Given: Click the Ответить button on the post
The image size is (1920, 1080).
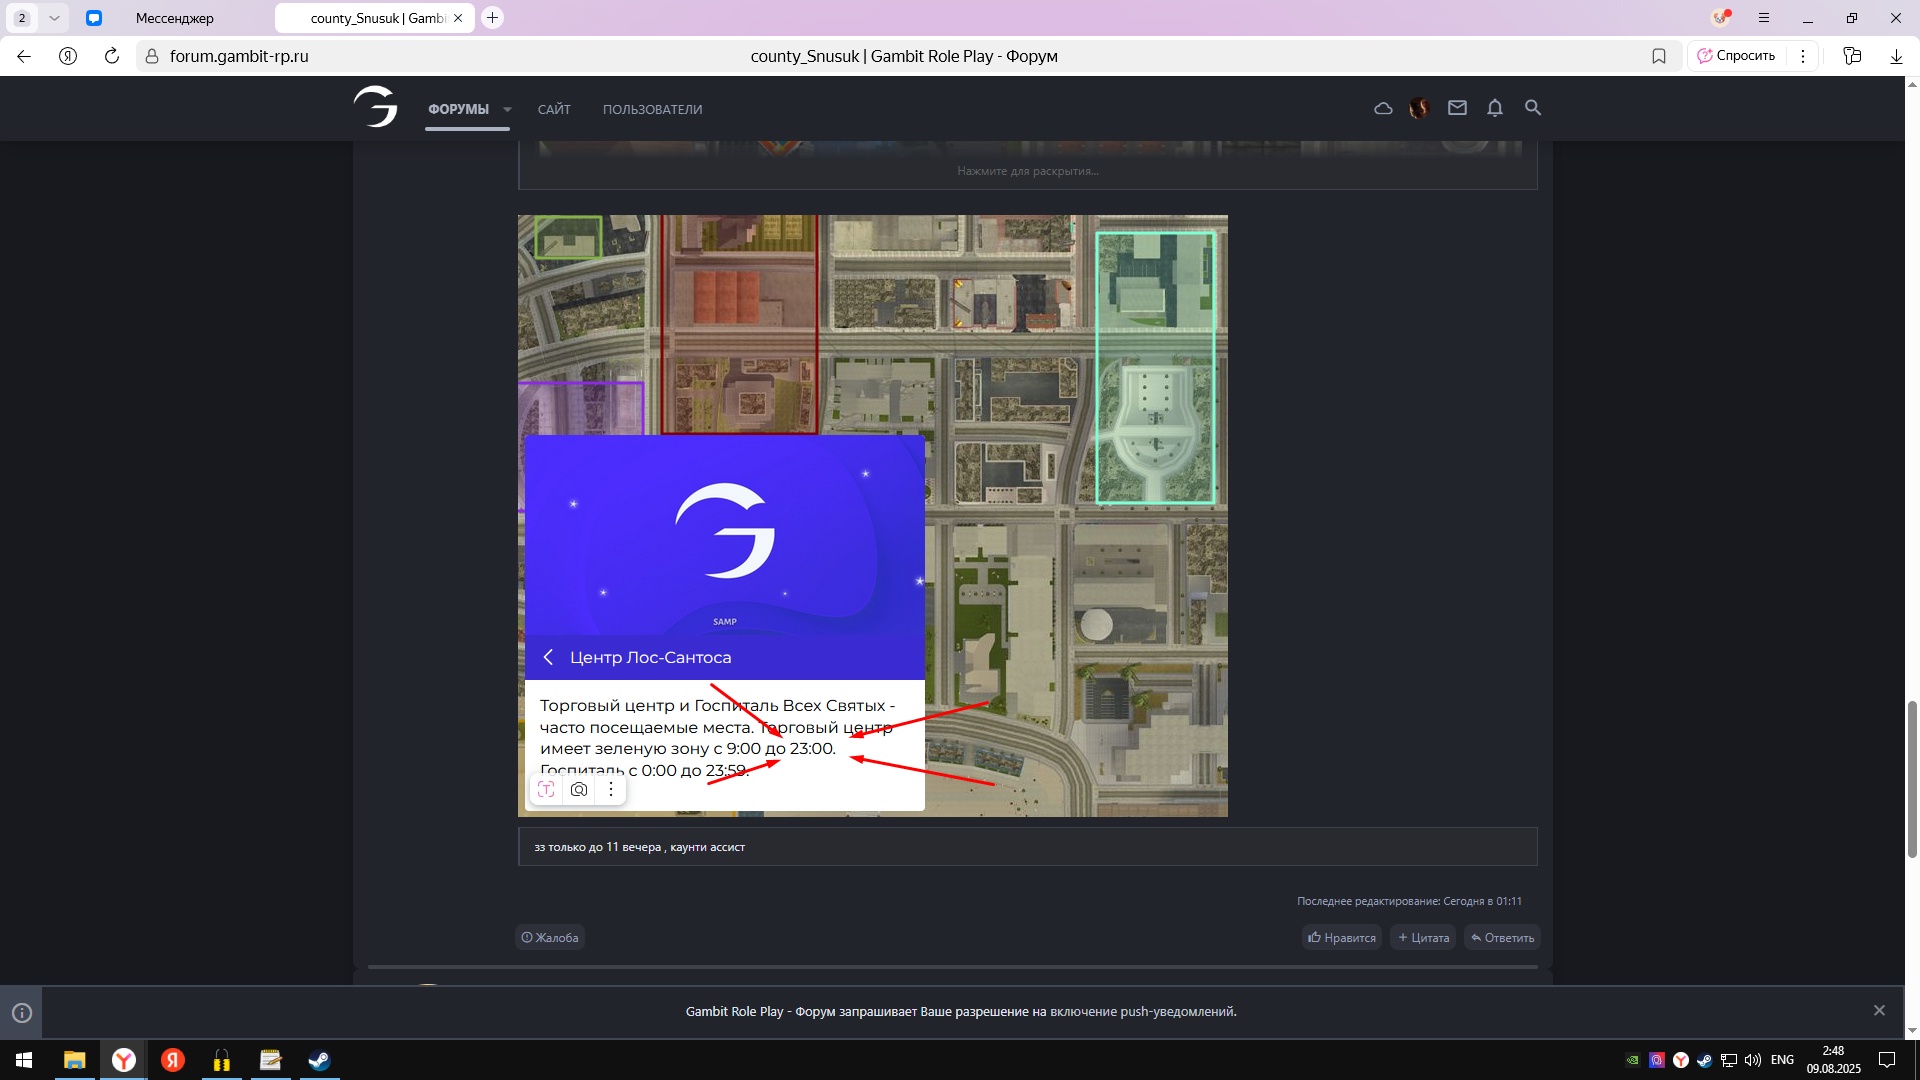Looking at the screenshot, I should [x=1502, y=938].
